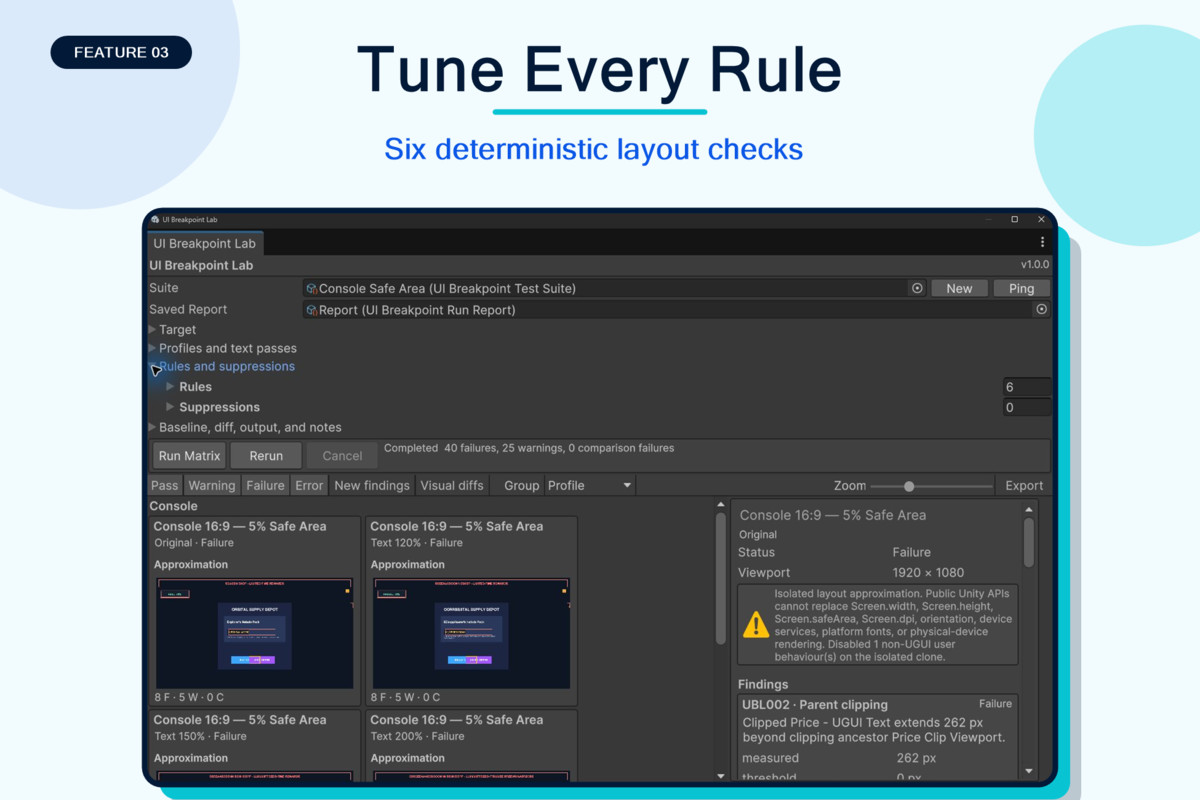Toggle the New findings filter

[x=372, y=485]
